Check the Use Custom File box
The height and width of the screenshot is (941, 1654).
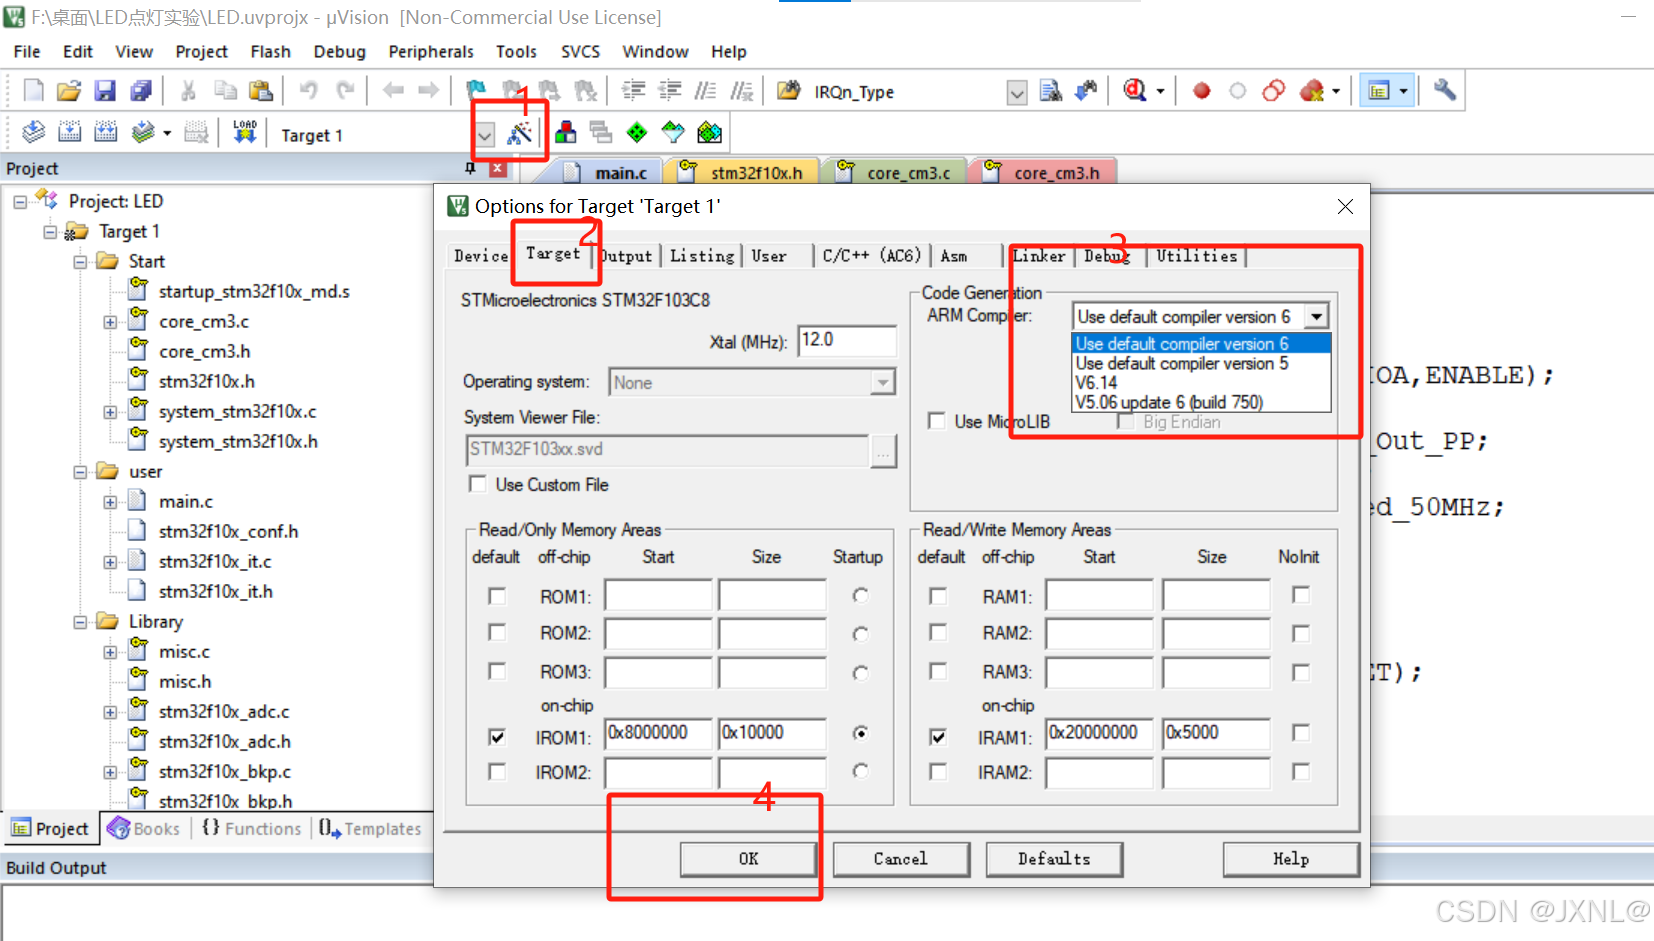point(478,484)
